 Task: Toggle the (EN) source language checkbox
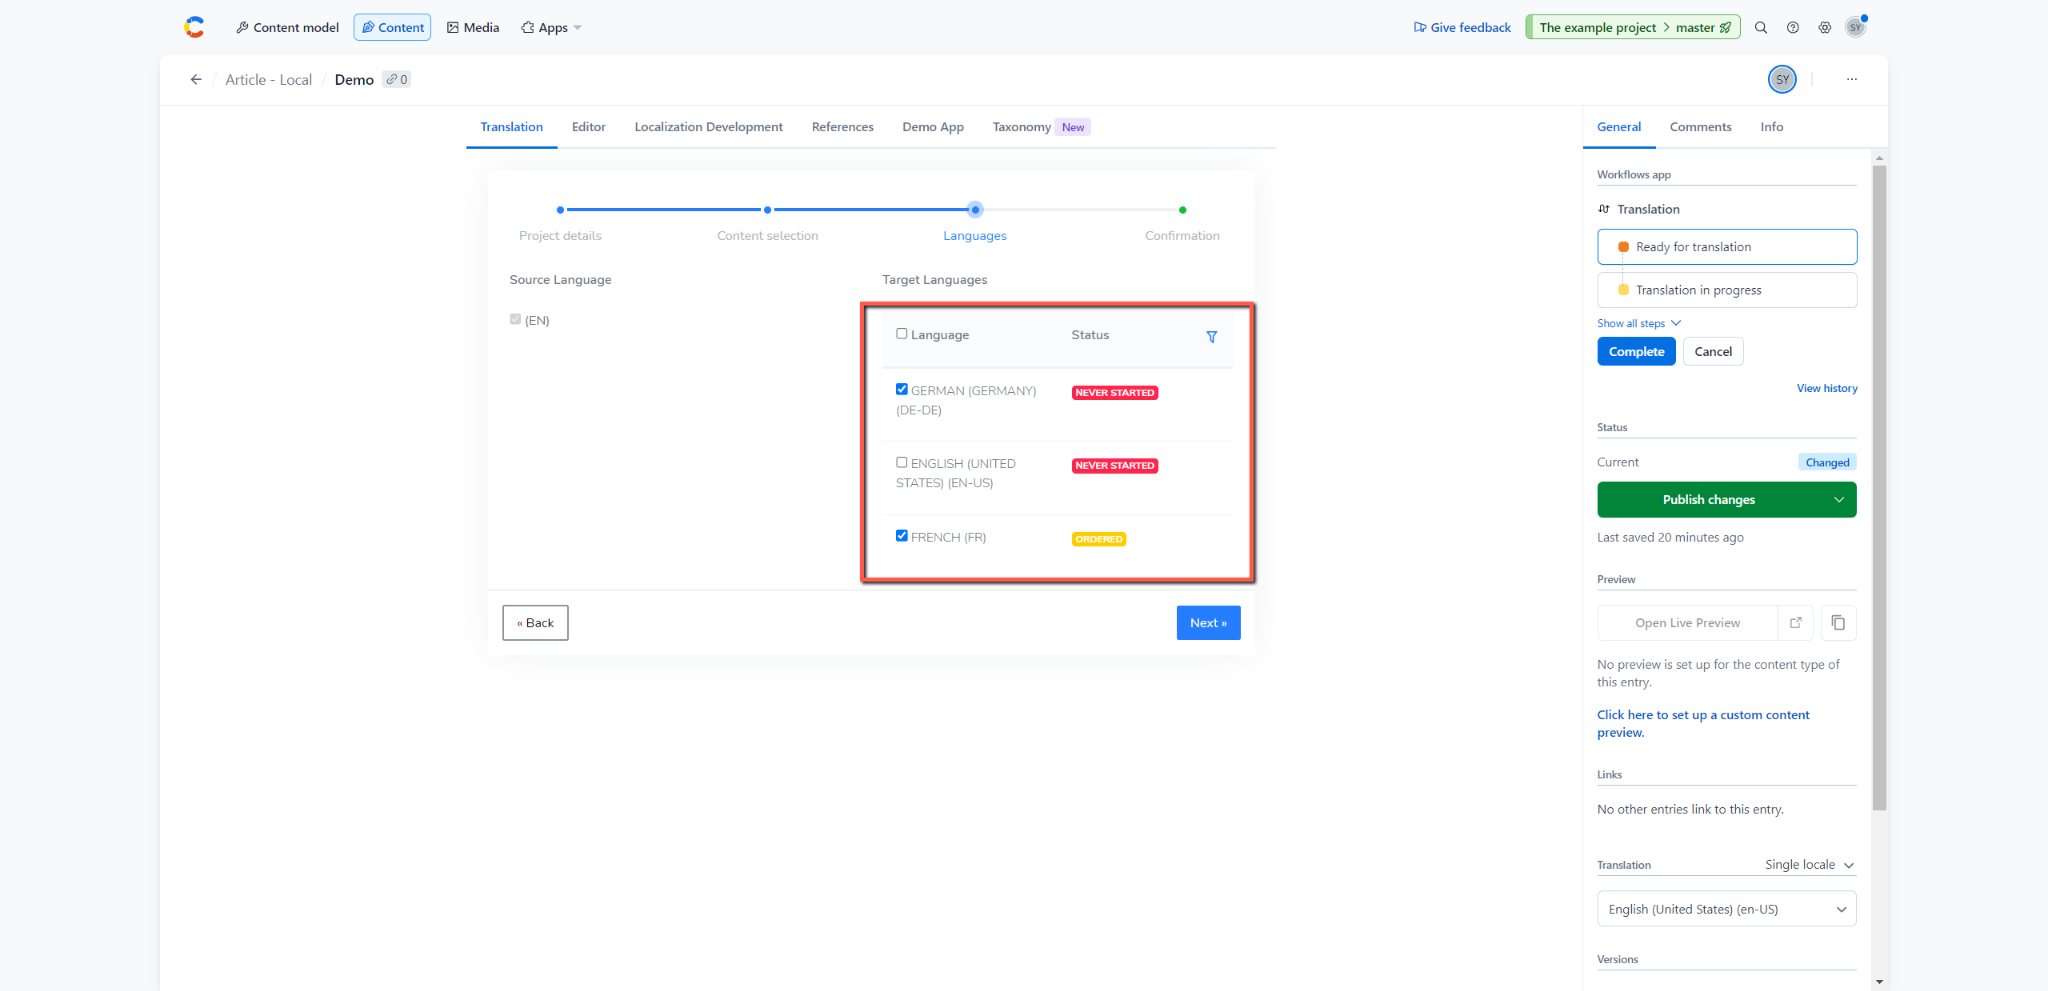515,319
